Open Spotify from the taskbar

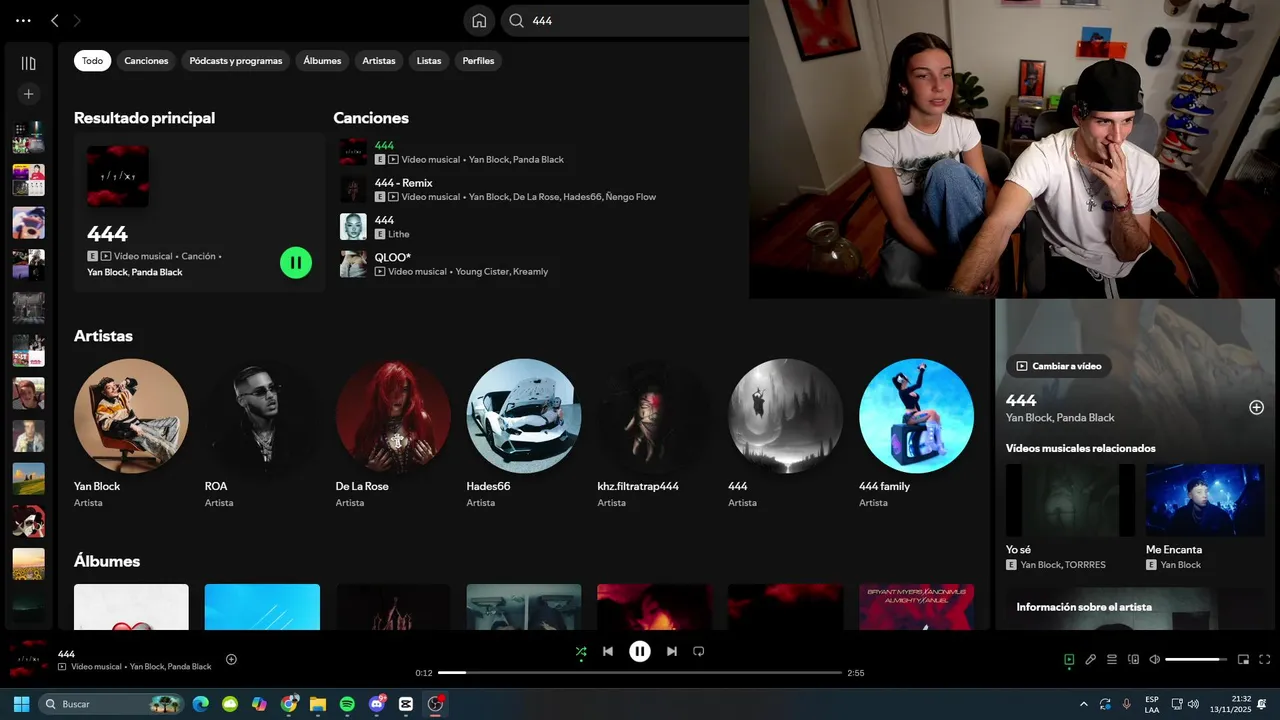point(347,704)
